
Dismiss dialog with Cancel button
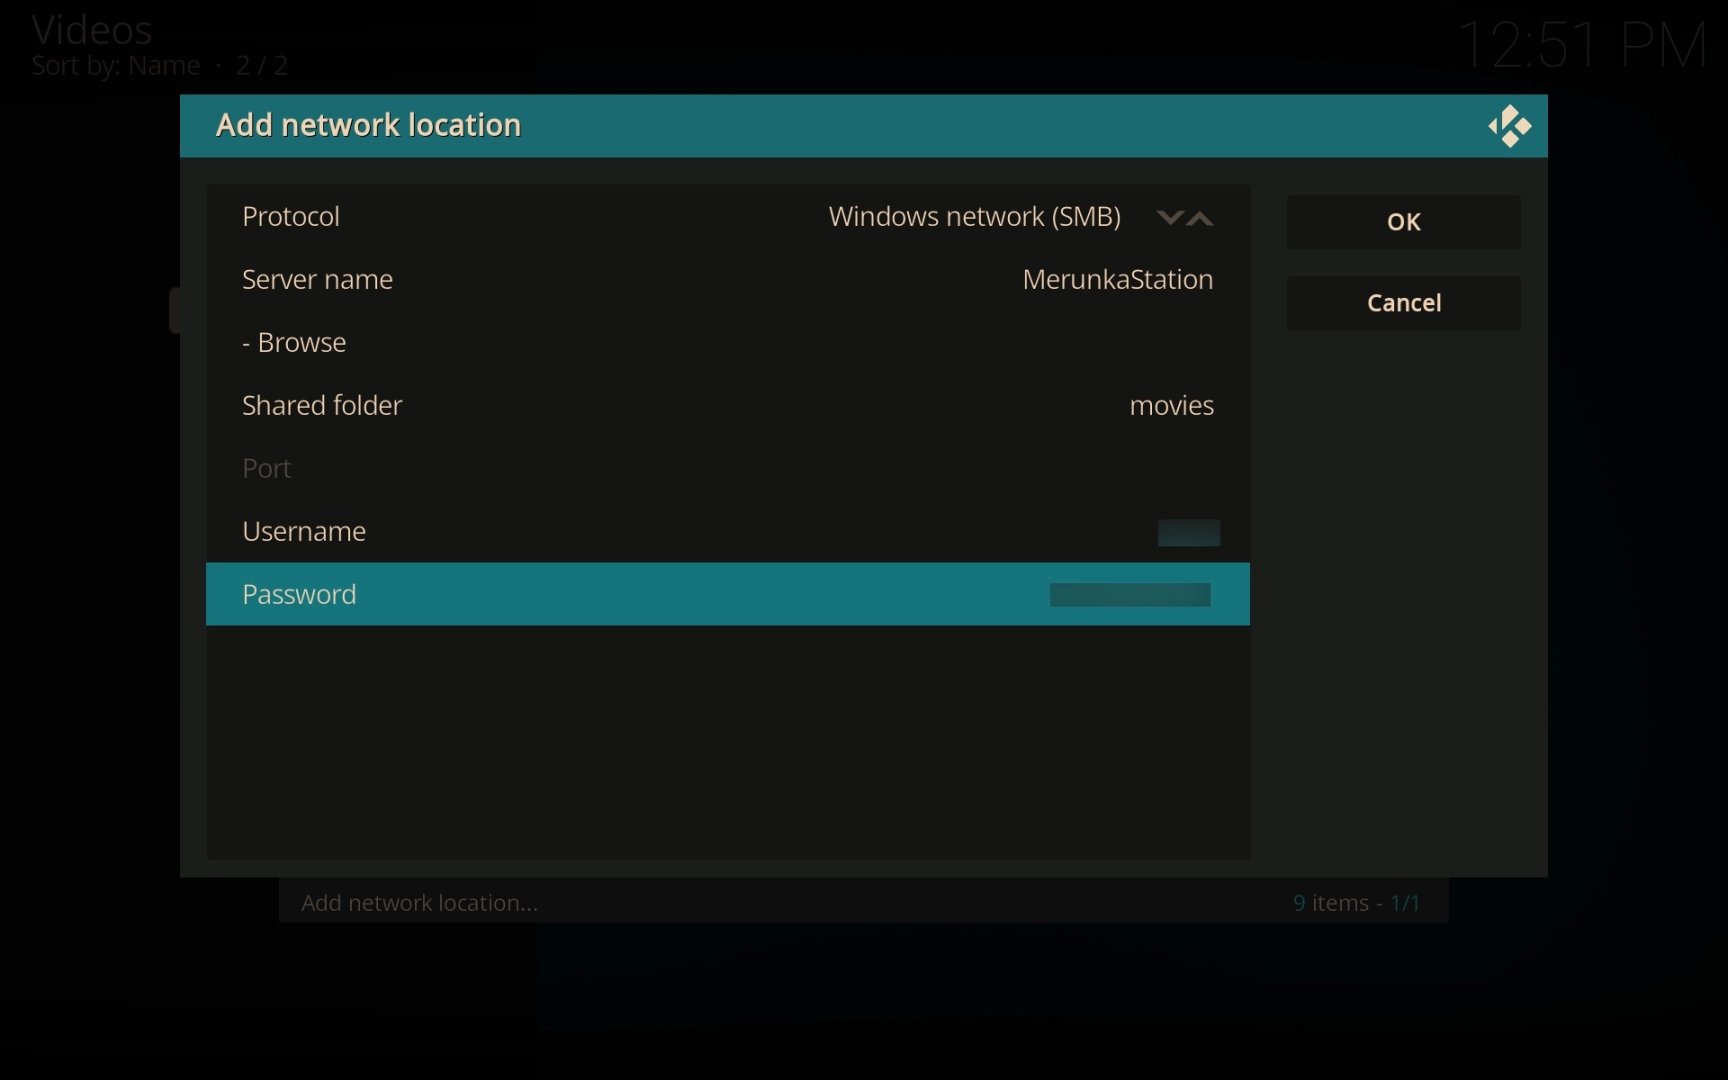1404,303
